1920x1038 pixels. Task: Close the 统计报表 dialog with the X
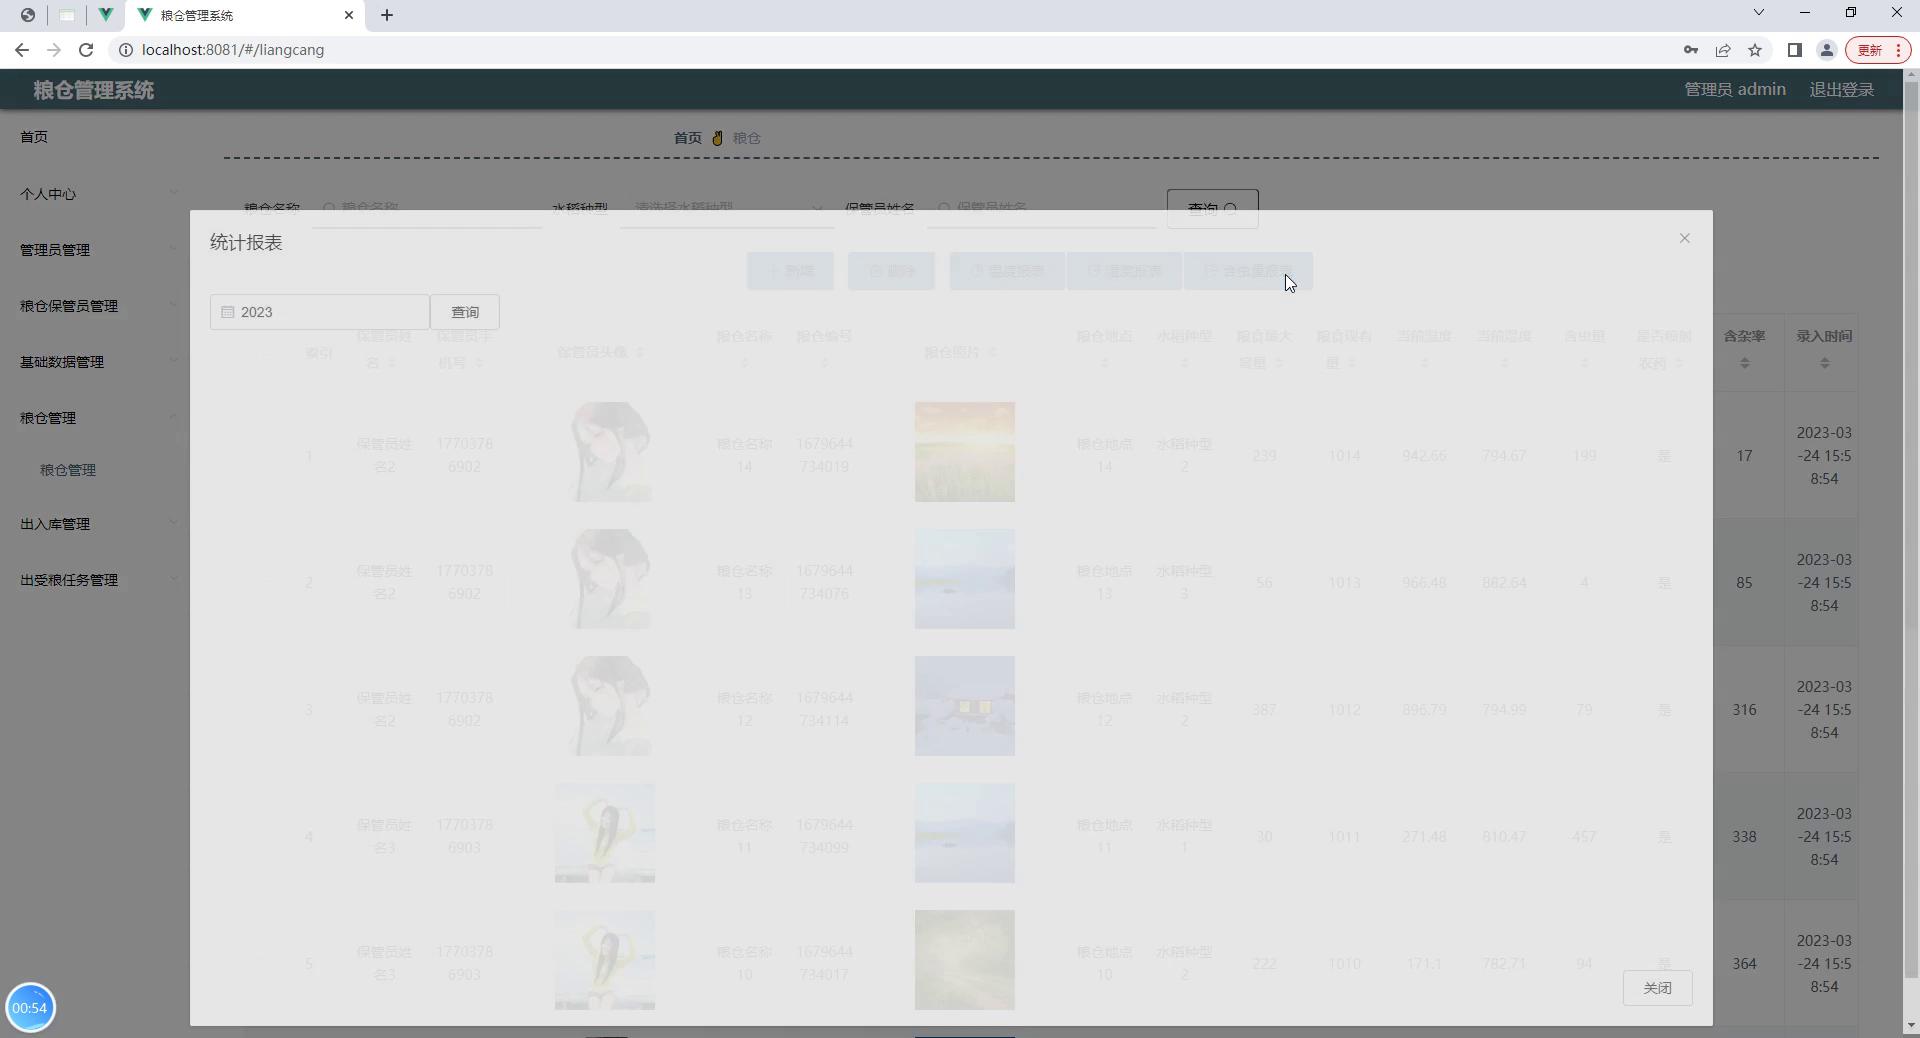[x=1685, y=238]
